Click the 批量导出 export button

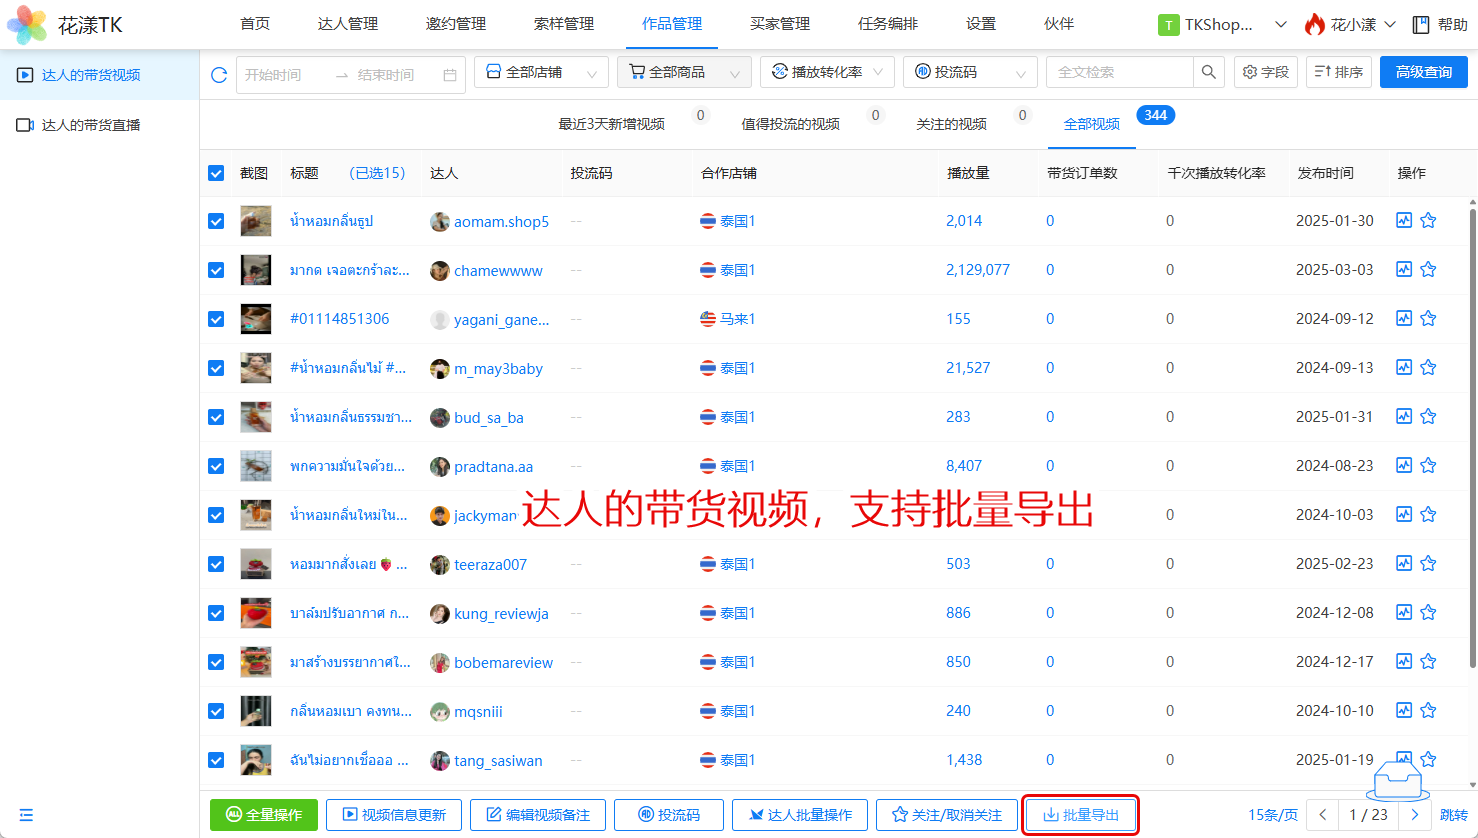point(1080,815)
